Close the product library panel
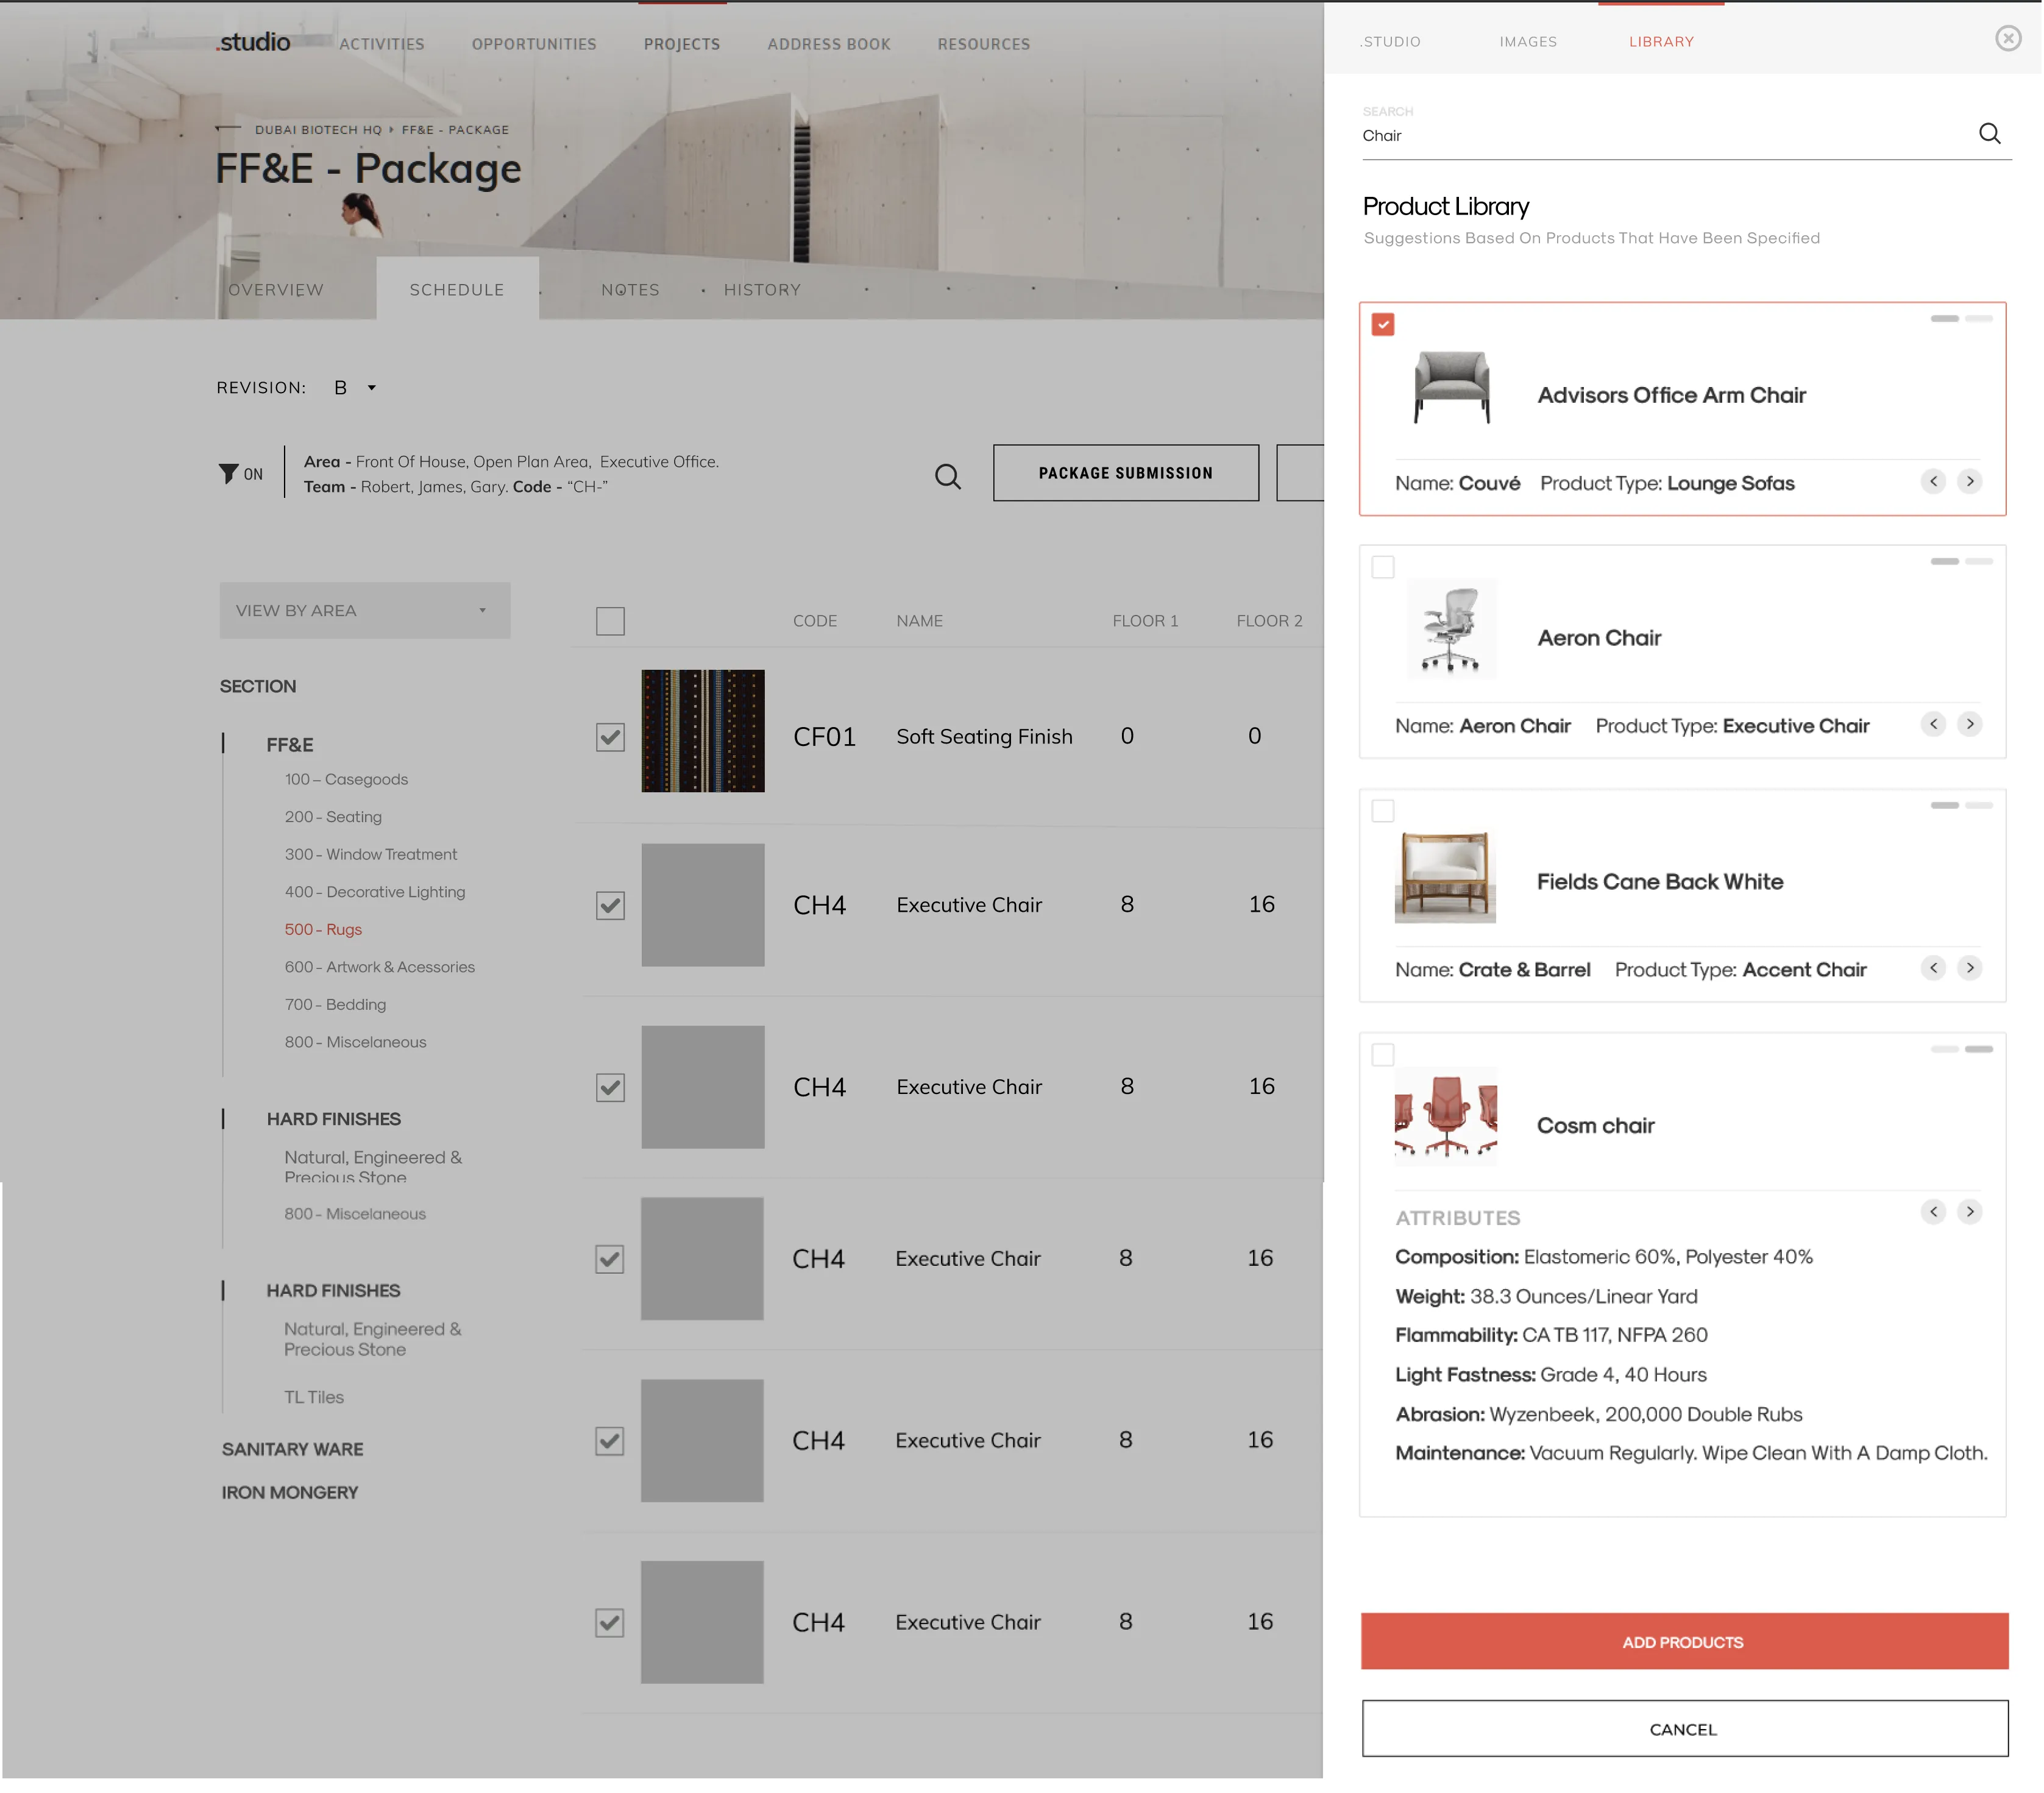2044x1793 pixels. point(2007,38)
